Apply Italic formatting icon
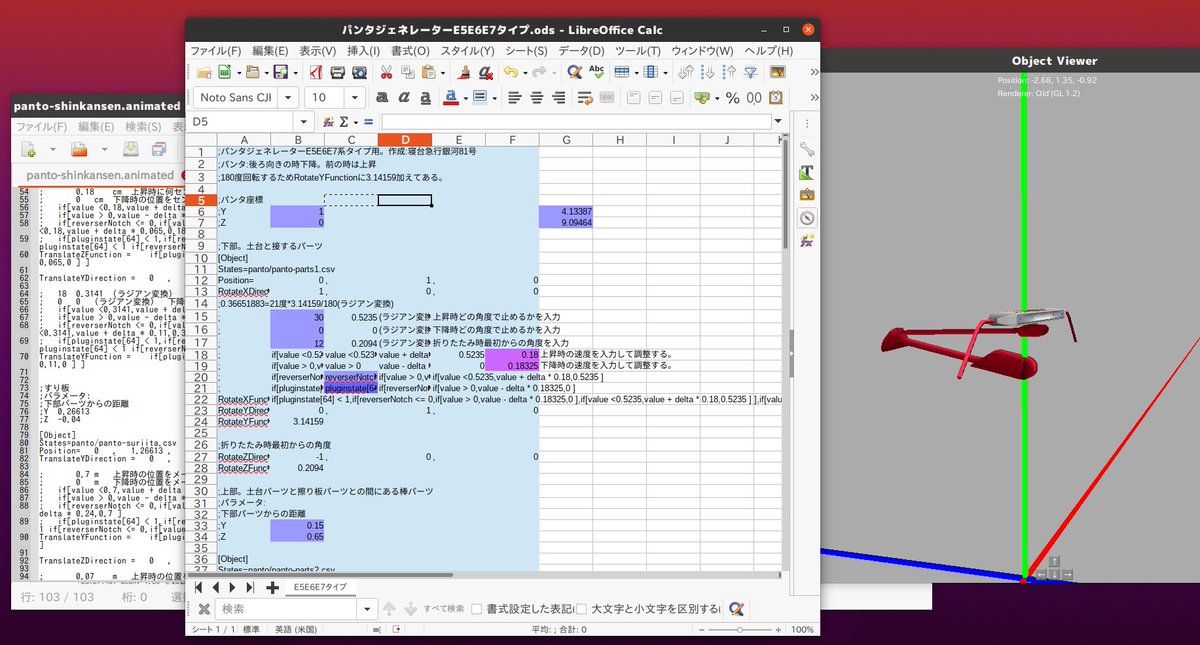1200x645 pixels. (x=403, y=98)
